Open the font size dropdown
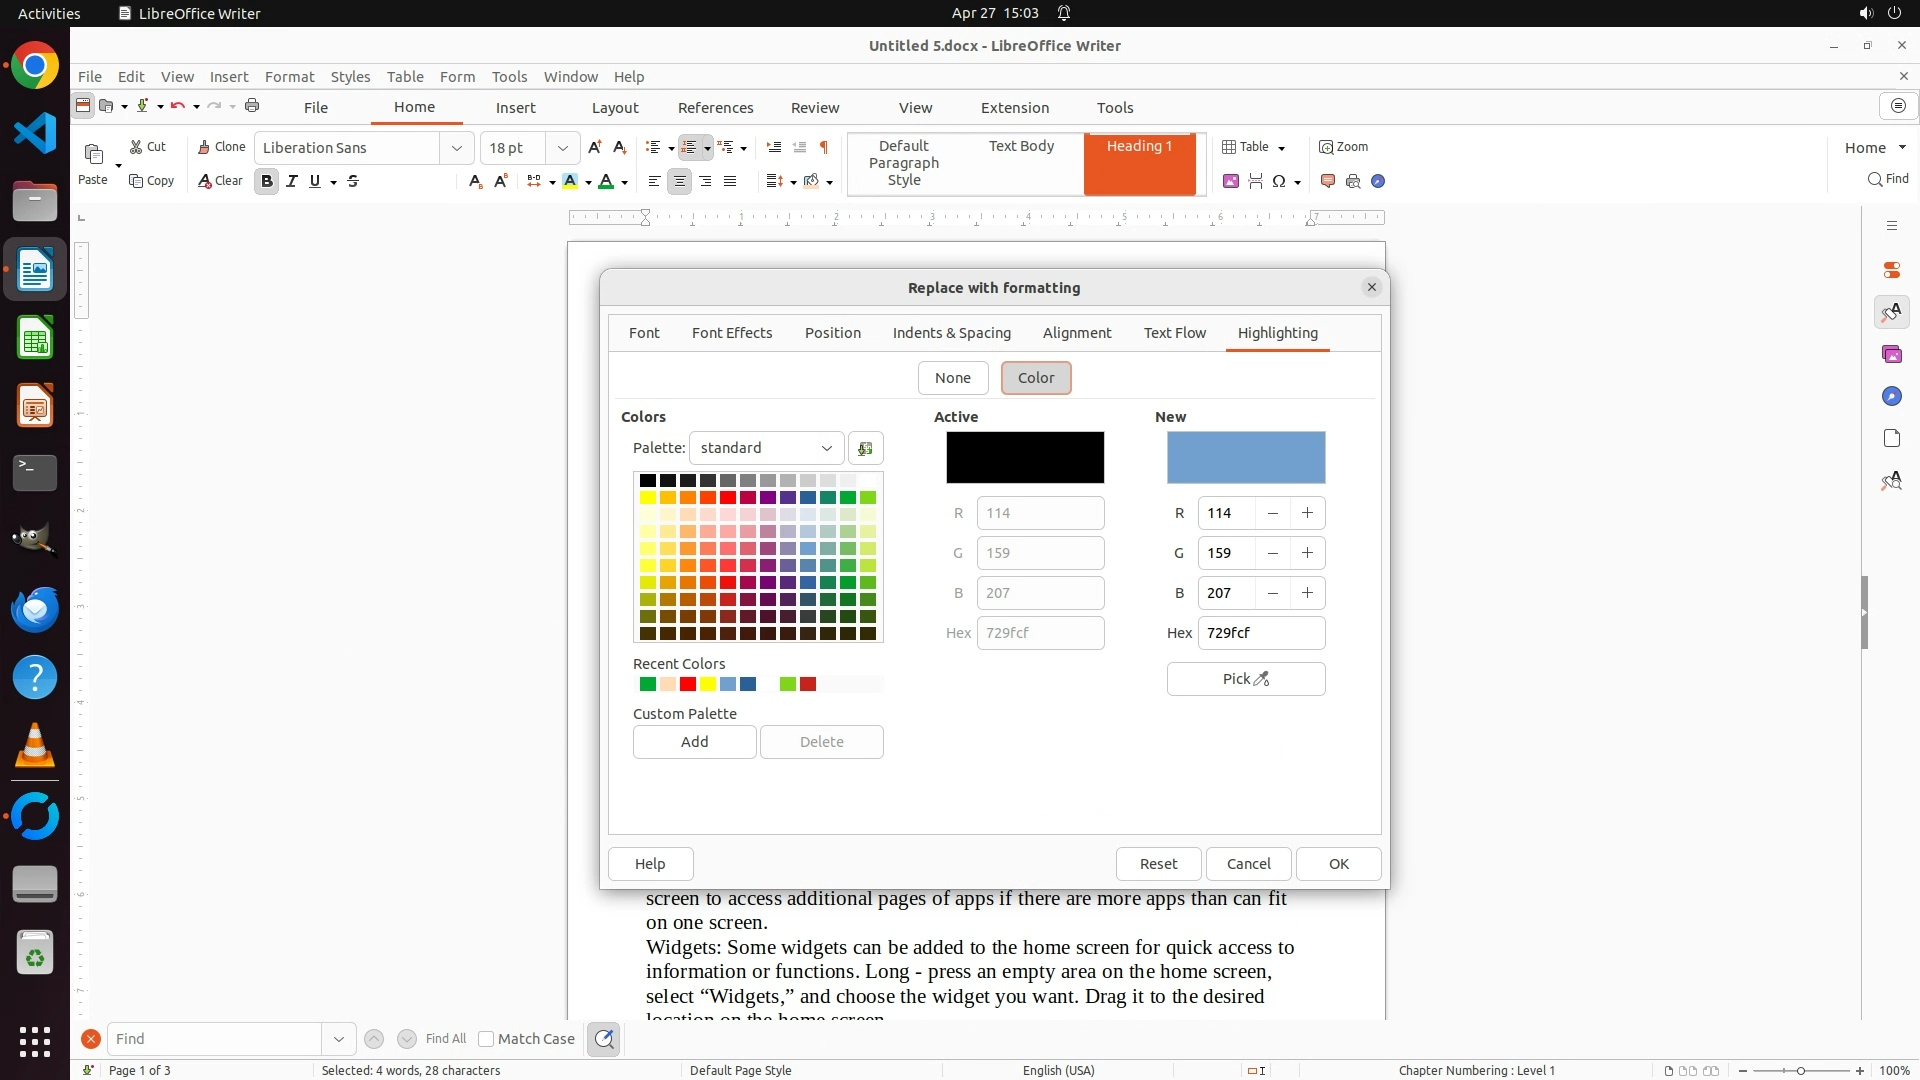Image resolution: width=1920 pixels, height=1080 pixels. tap(563, 148)
